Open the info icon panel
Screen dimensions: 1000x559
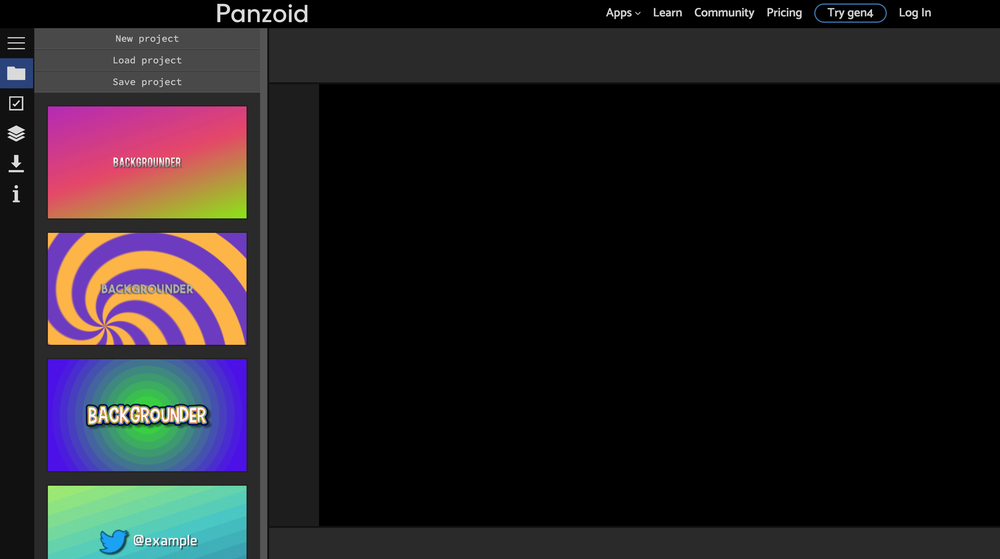click(x=16, y=194)
